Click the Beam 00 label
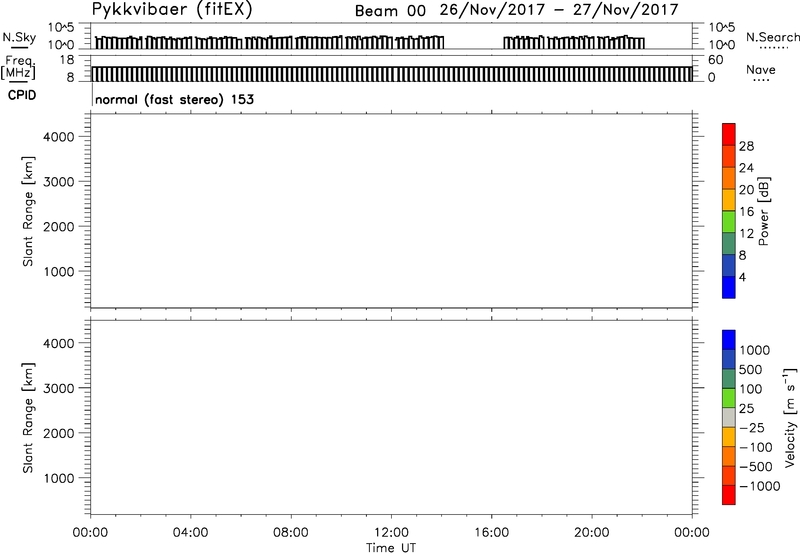The height and width of the screenshot is (554, 800). pyautogui.click(x=390, y=11)
